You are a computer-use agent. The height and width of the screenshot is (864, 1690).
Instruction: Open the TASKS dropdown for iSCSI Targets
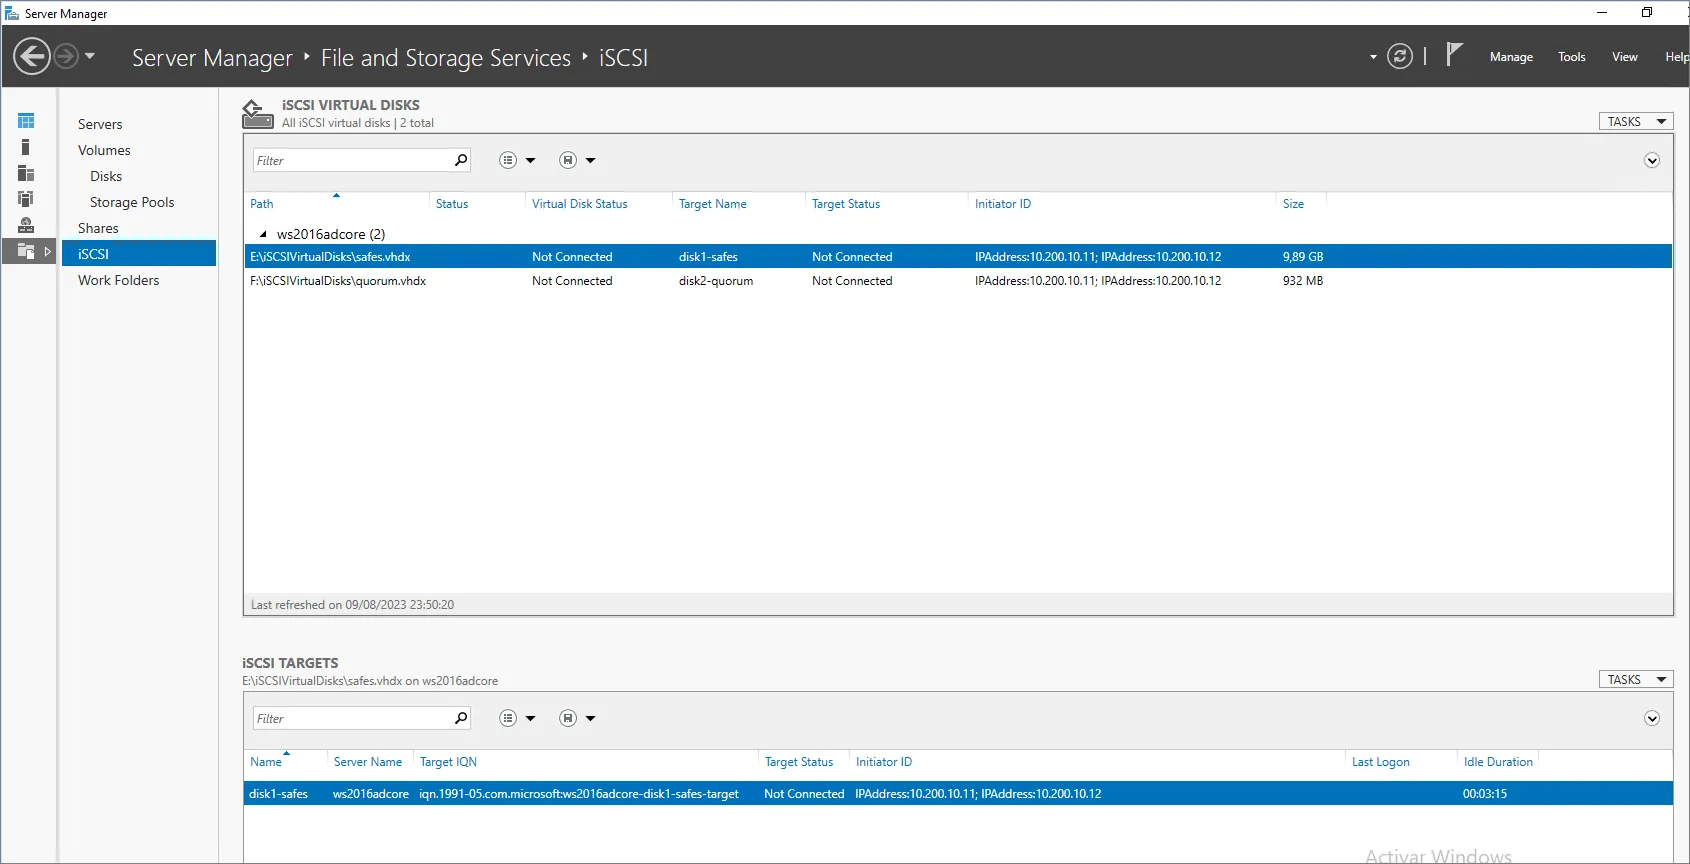[1636, 679]
